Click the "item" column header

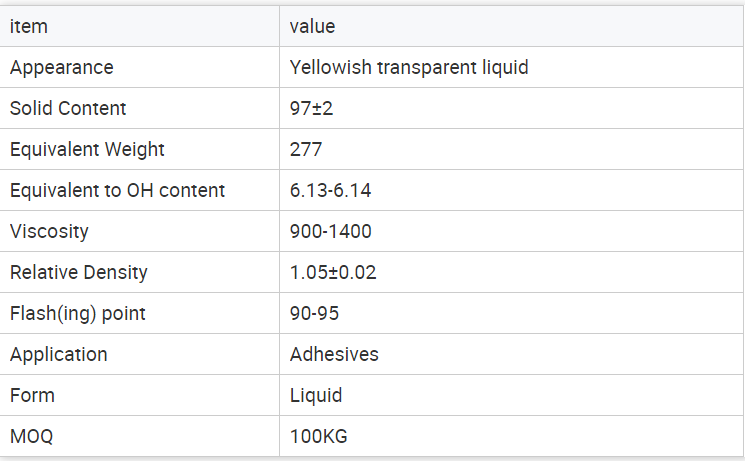29,27
